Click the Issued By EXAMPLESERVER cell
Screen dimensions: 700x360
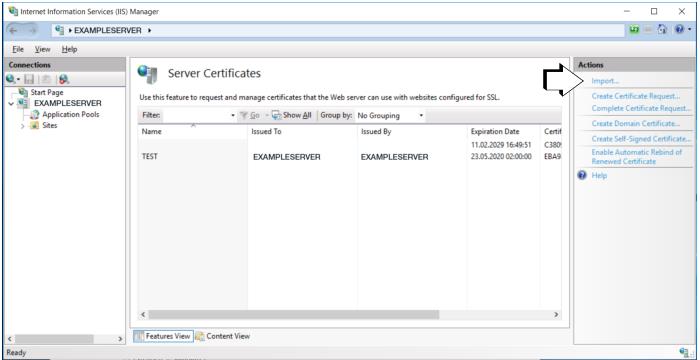(x=395, y=157)
